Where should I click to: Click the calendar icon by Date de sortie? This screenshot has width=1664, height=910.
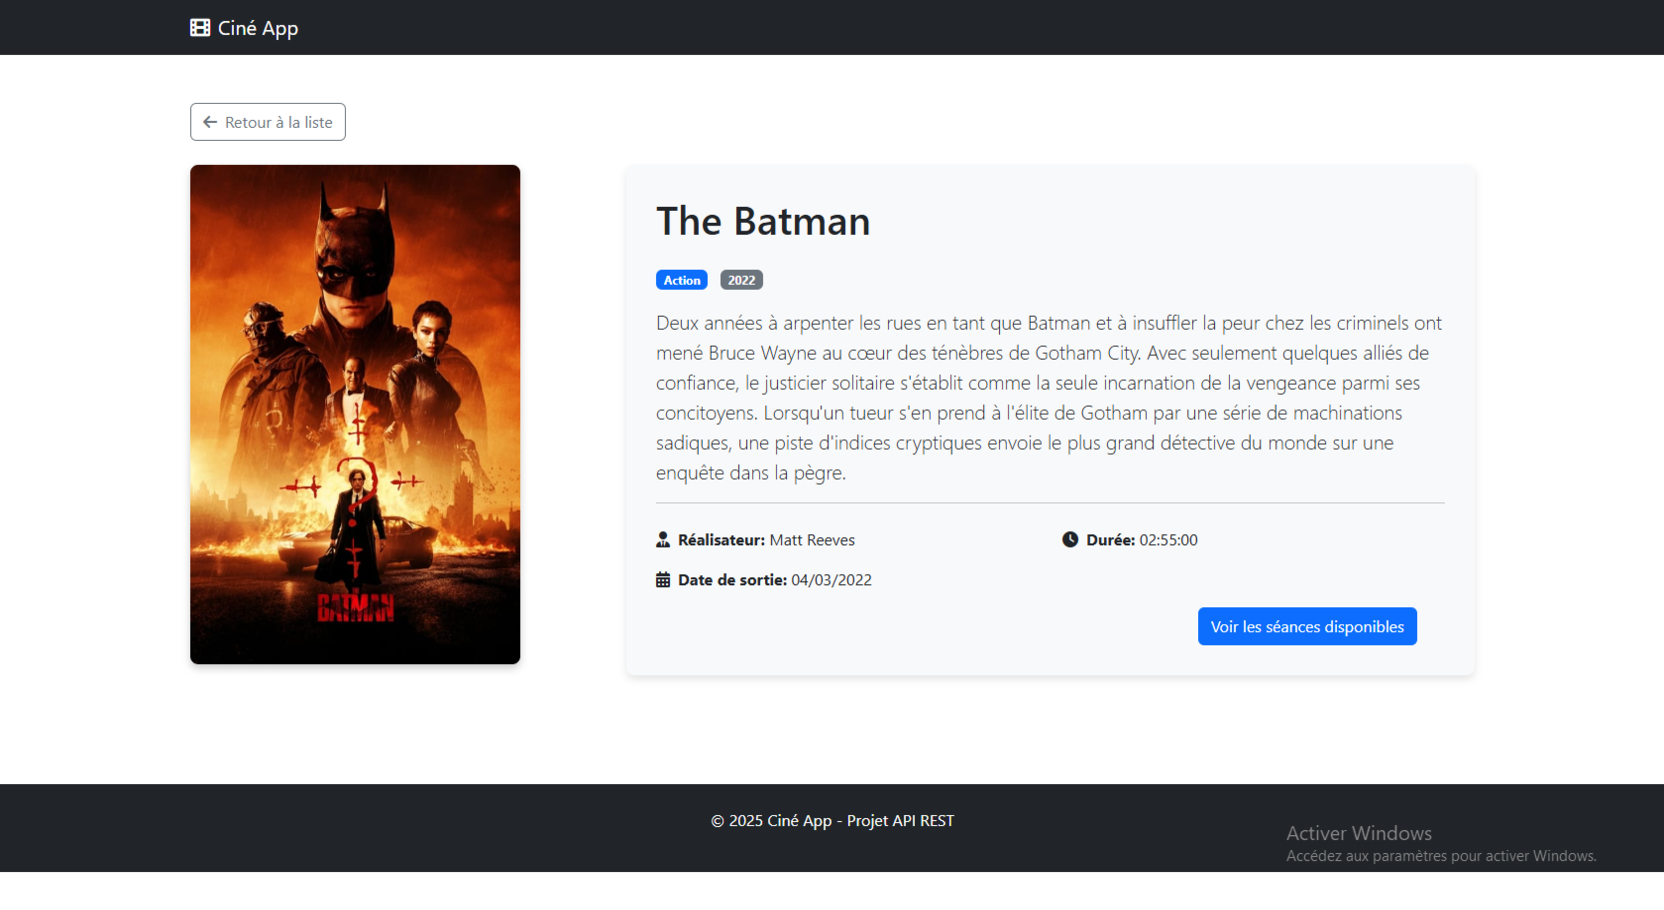click(663, 579)
